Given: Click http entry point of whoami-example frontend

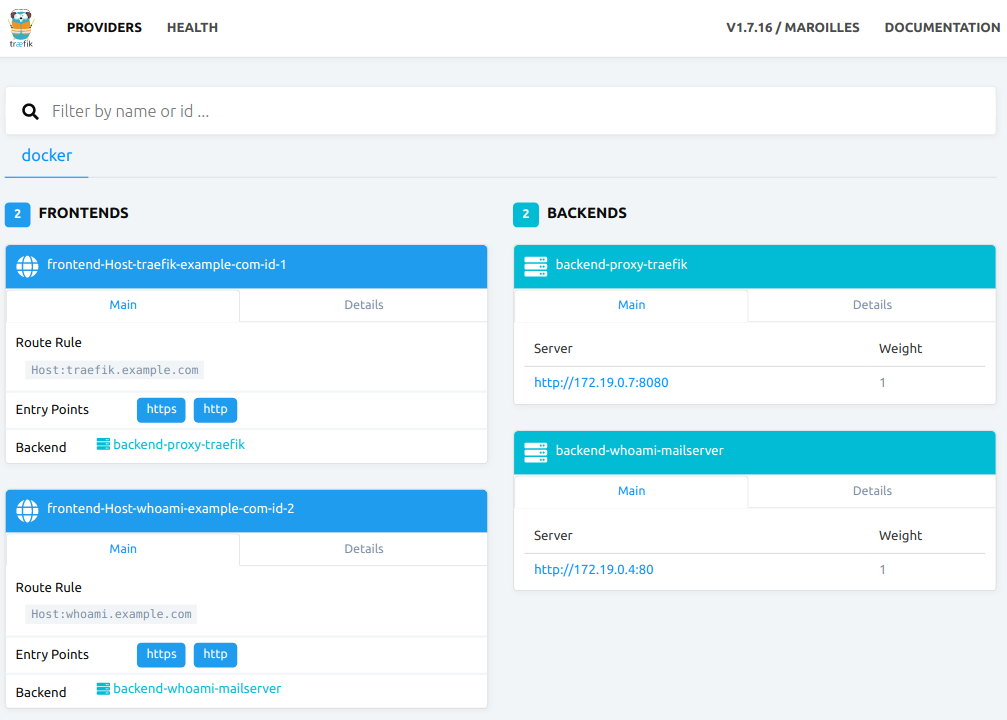Looking at the screenshot, I should click(x=215, y=654).
